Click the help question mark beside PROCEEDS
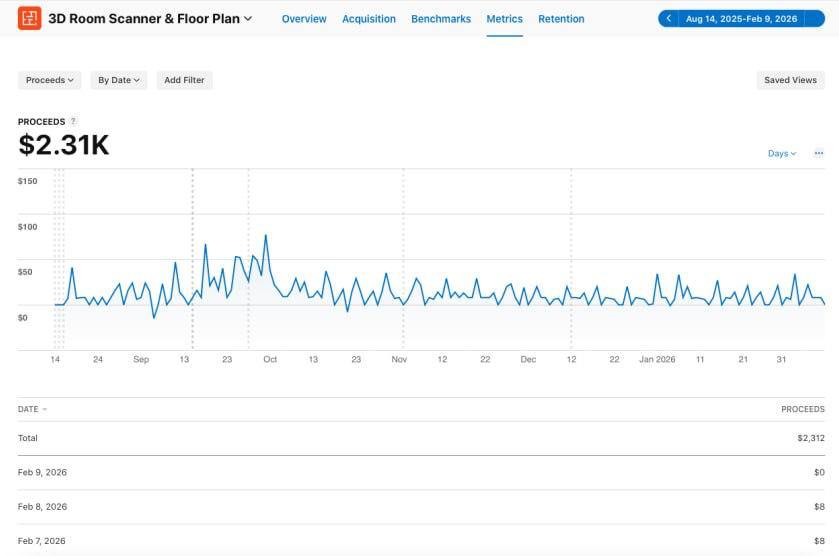This screenshot has width=839, height=556. (x=73, y=122)
